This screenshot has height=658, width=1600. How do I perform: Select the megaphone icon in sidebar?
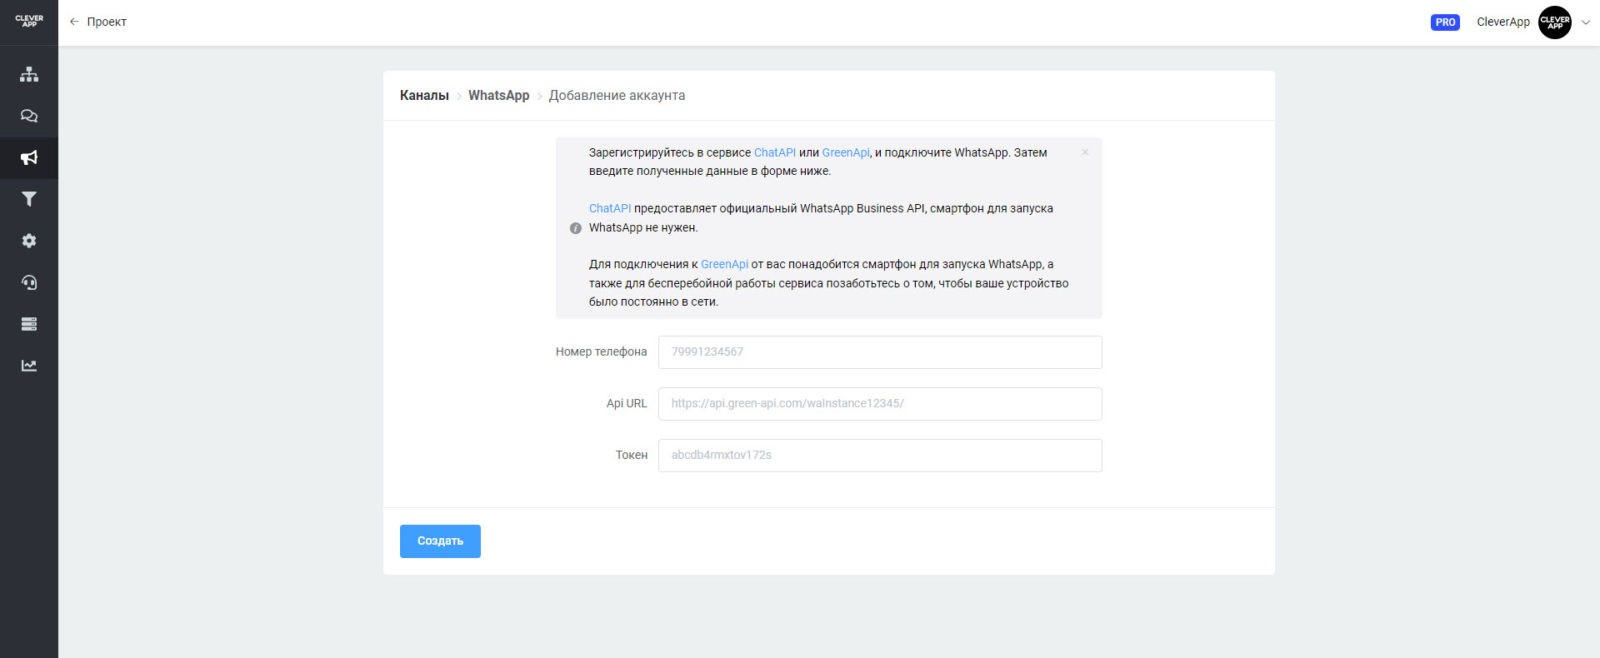[29, 158]
